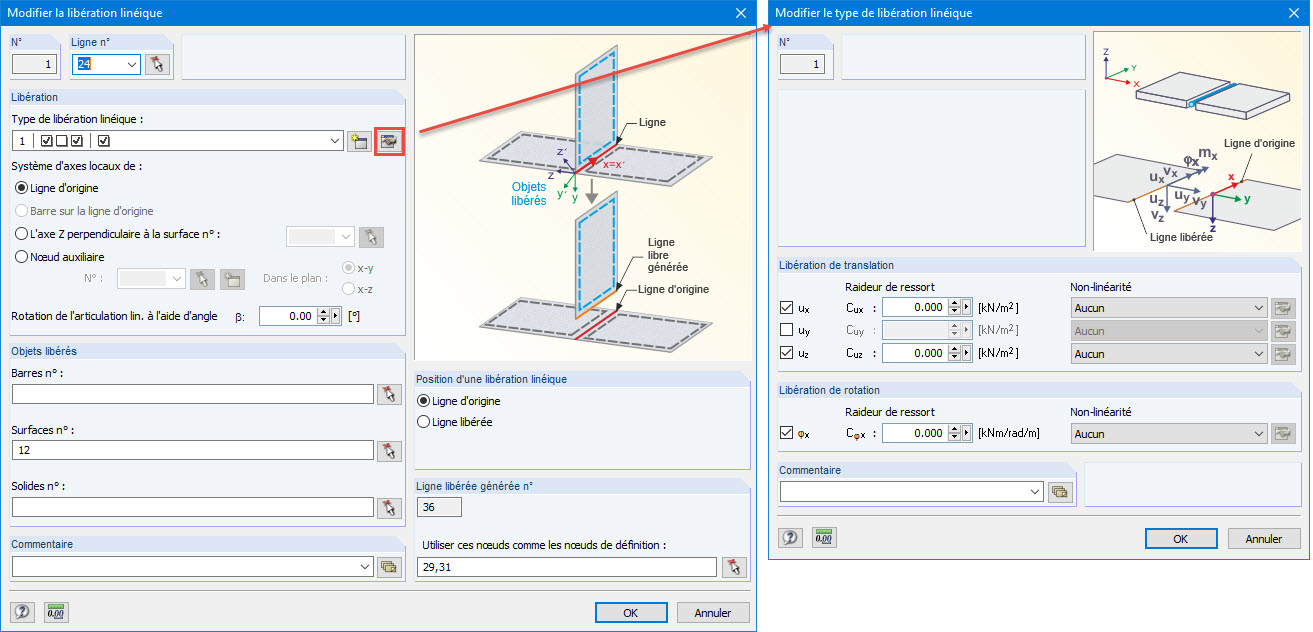This screenshot has height=632, width=1313.
Task: Open left dialog Commentaire dropdown
Action: 364,567
